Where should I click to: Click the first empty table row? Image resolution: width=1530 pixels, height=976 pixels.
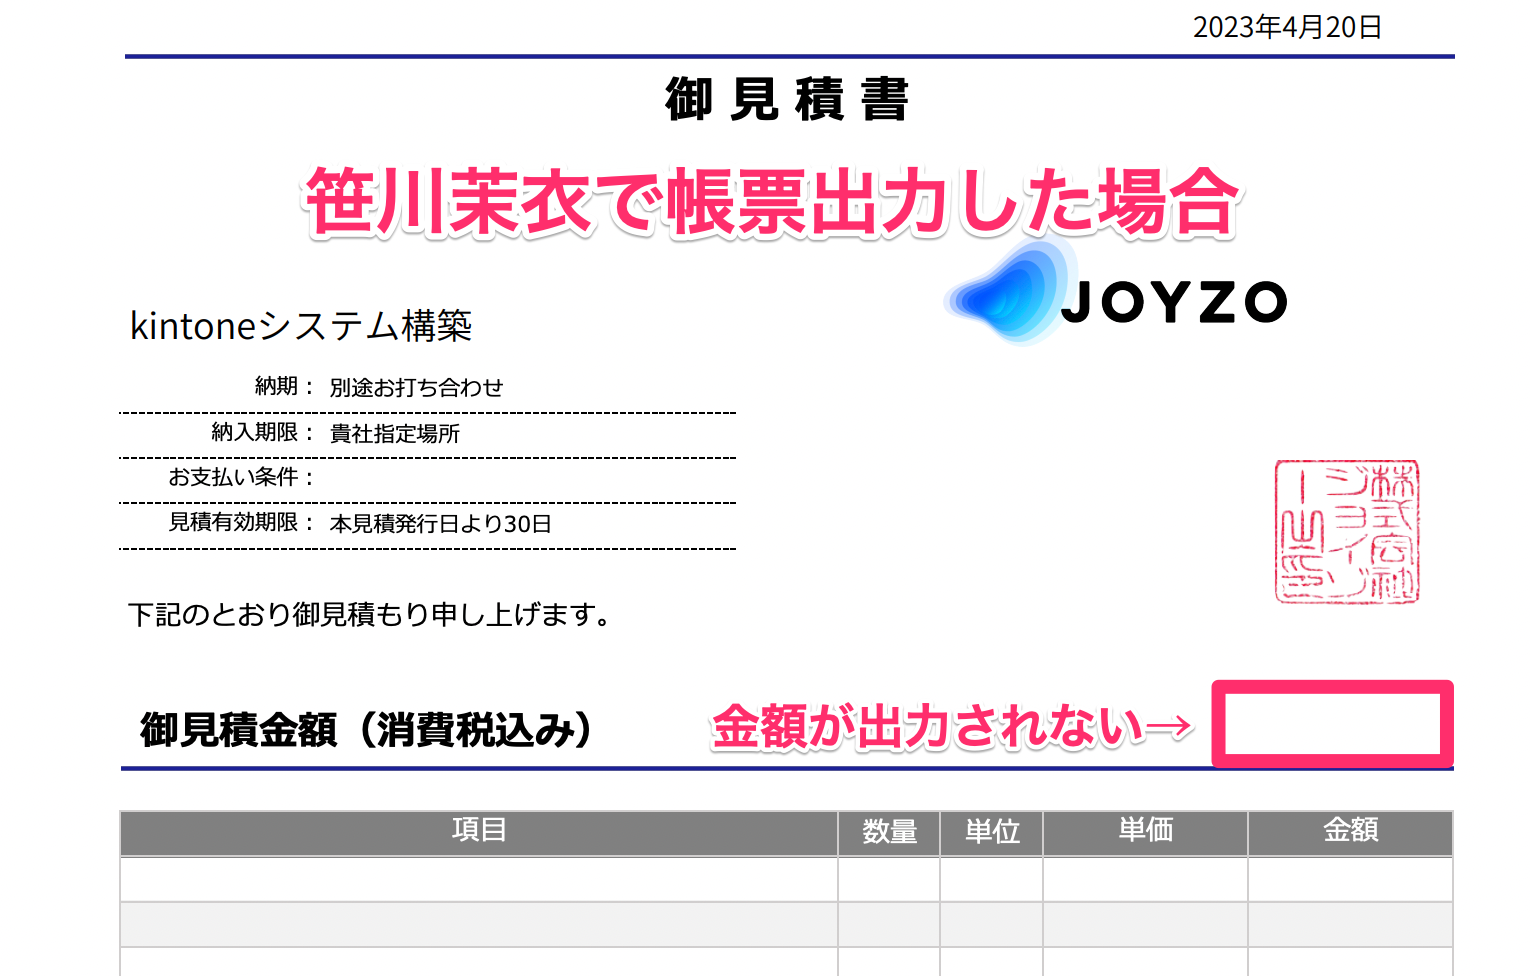[x=480, y=879]
